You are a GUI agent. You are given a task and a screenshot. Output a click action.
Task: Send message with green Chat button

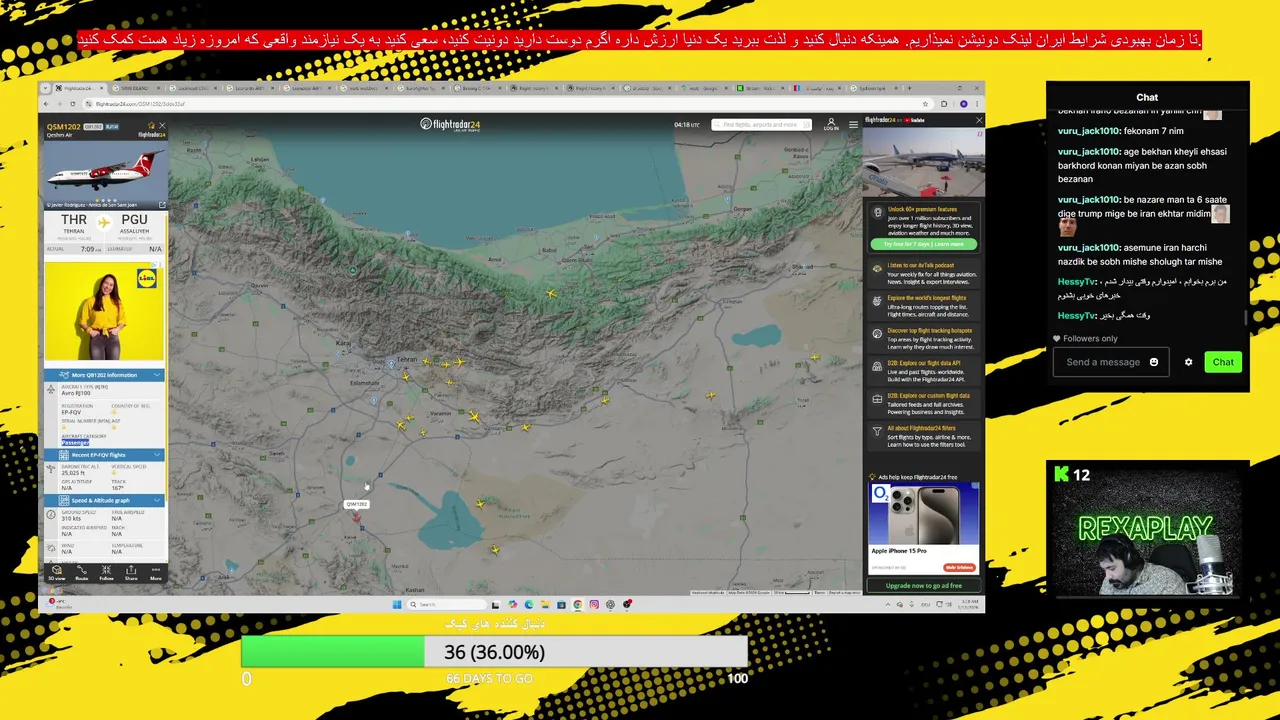click(1223, 362)
